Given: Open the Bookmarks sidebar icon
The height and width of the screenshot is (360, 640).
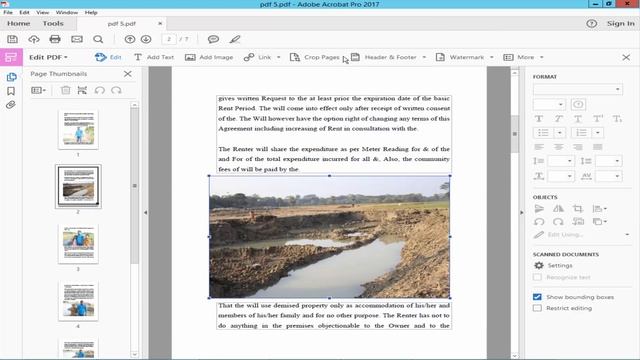Looking at the screenshot, I should (x=11, y=91).
